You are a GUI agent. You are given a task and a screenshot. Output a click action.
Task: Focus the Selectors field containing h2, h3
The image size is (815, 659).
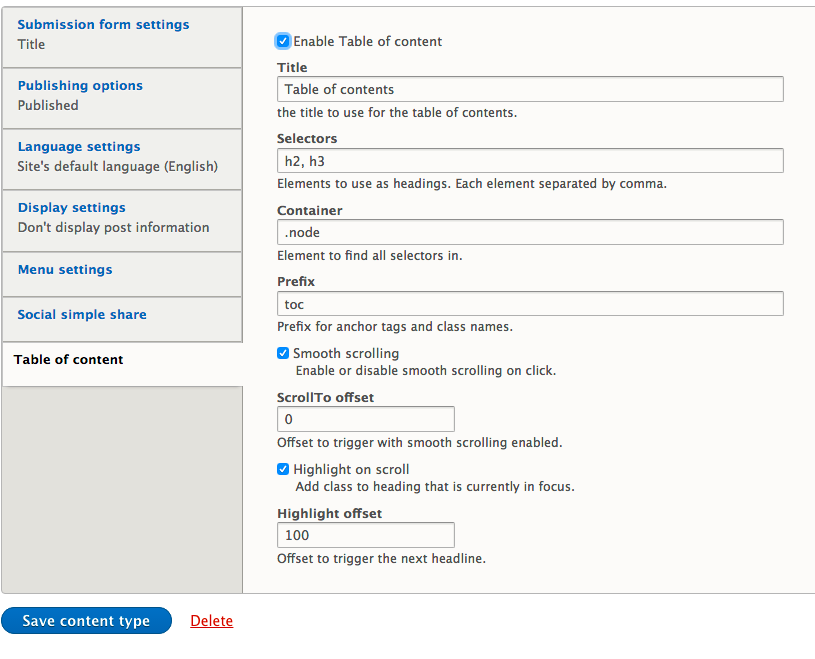530,161
